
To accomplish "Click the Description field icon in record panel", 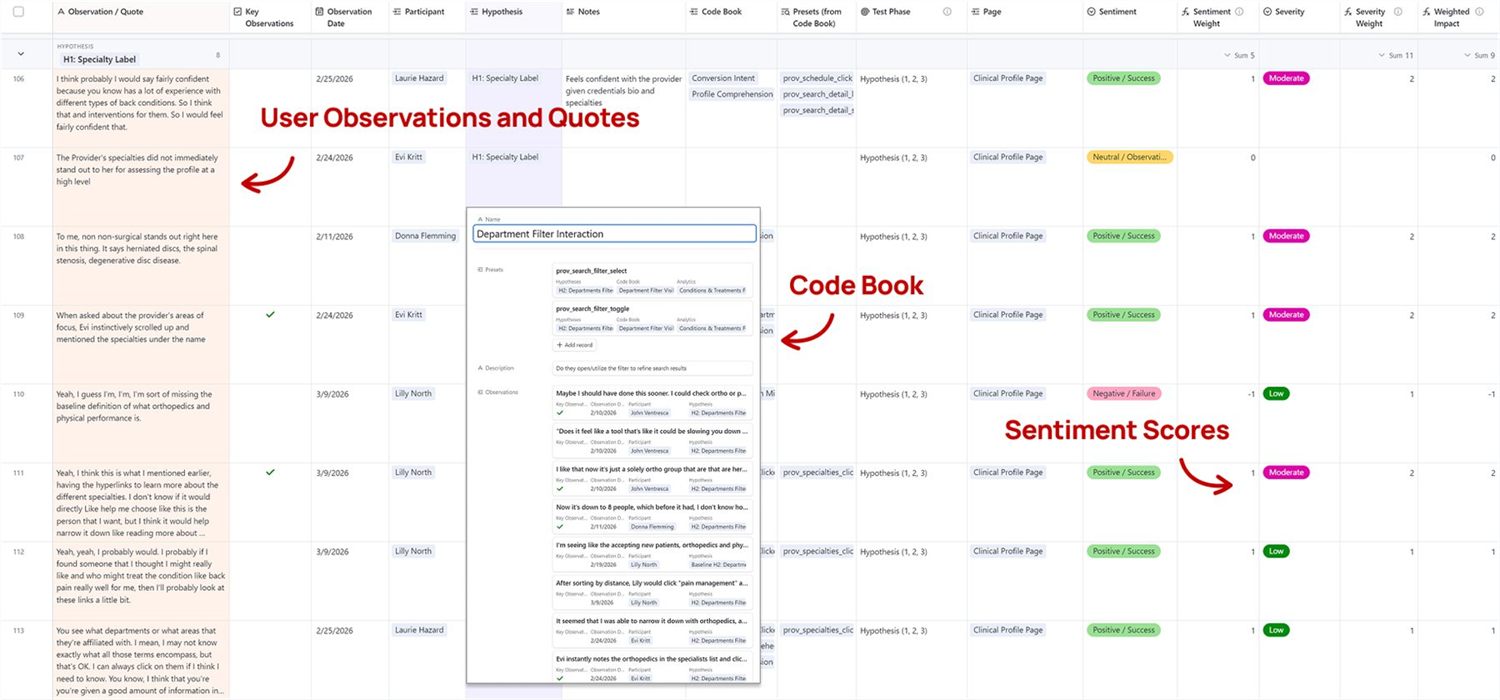I will click(481, 368).
